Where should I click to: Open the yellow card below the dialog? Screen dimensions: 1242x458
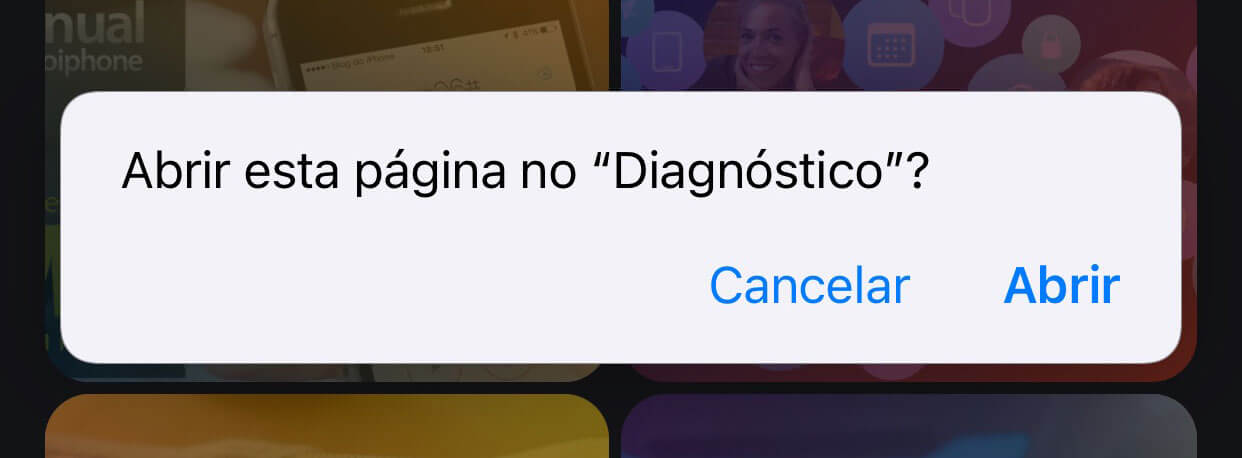327,426
